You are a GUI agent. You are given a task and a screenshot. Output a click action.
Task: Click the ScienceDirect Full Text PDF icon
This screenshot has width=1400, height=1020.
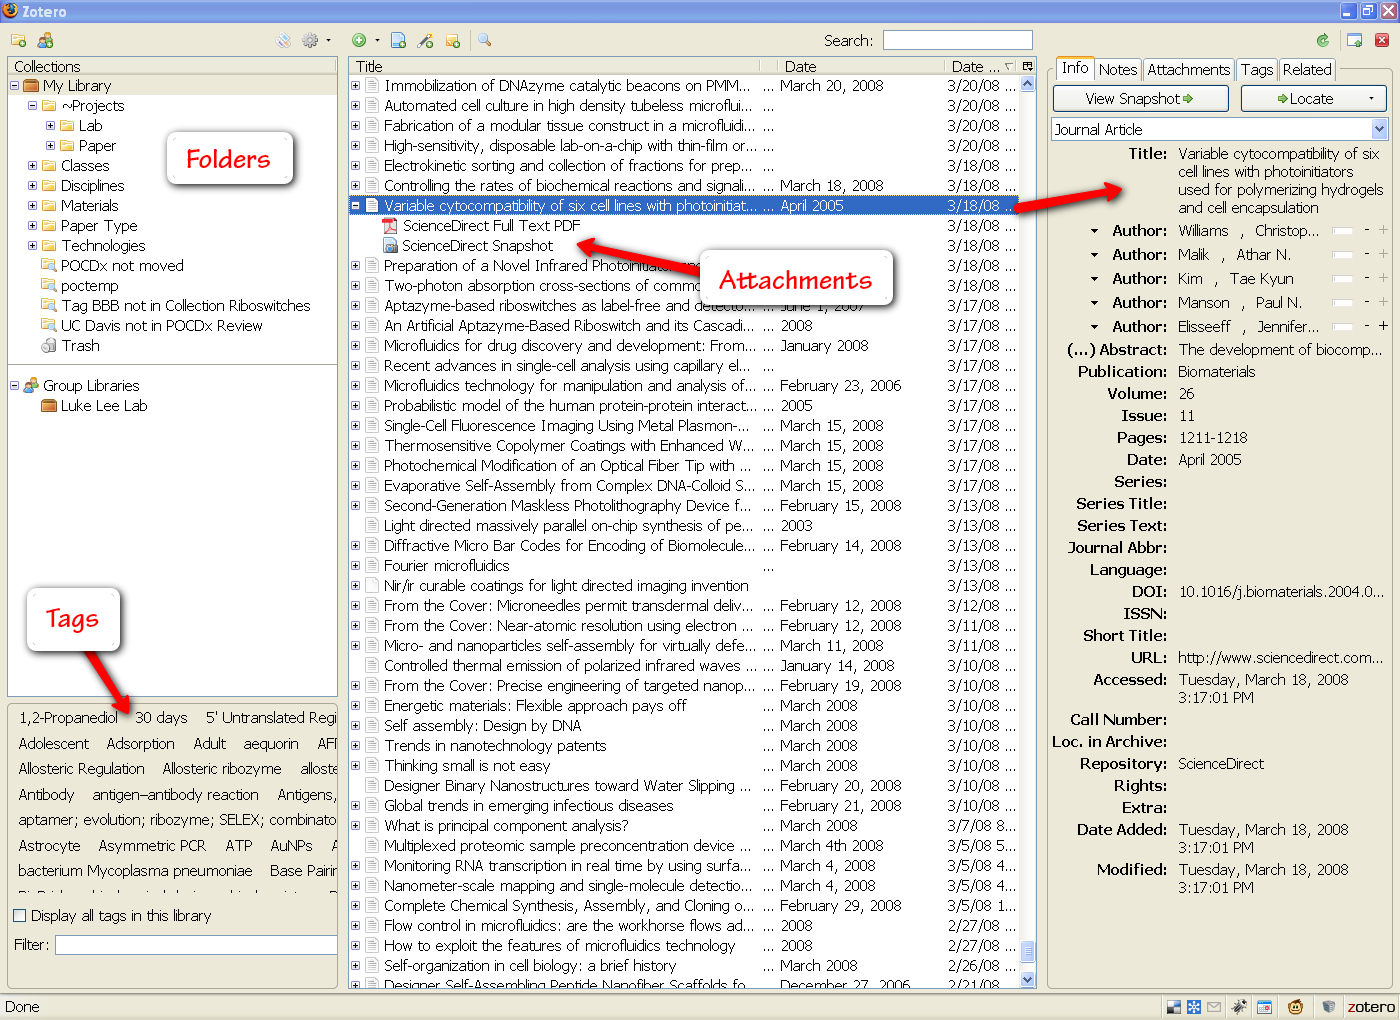point(390,226)
